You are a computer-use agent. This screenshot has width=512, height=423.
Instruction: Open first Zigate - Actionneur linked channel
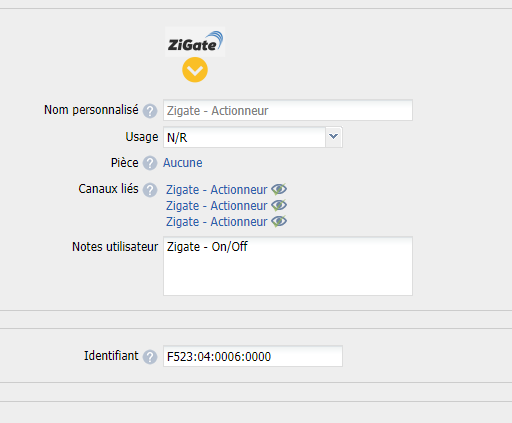point(217,190)
